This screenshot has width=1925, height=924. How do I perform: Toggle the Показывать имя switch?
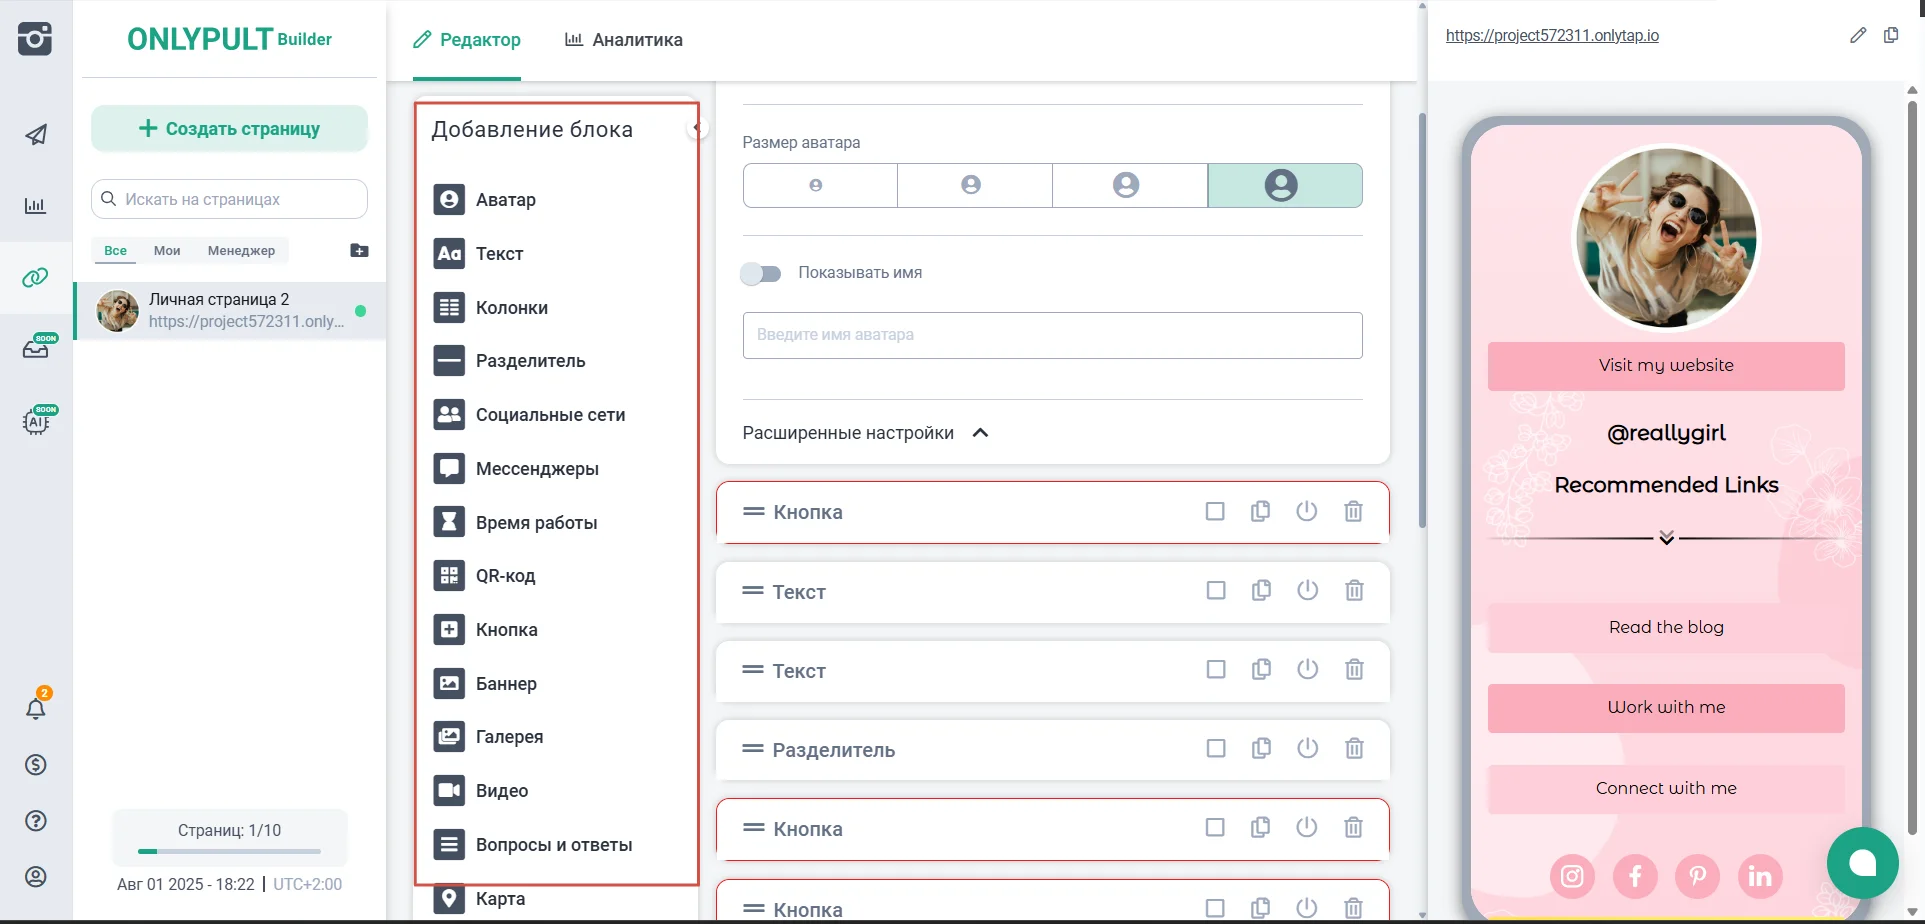pos(761,273)
